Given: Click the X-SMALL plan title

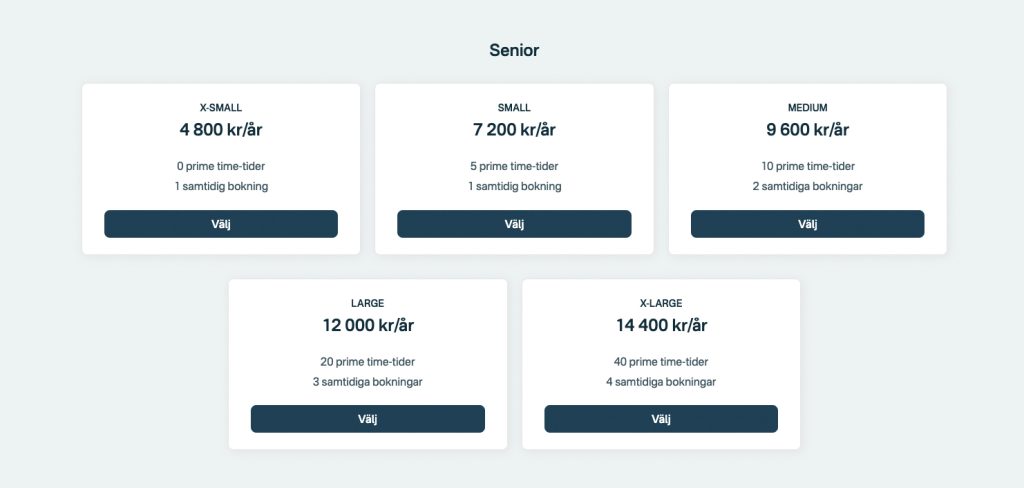Looking at the screenshot, I should click(x=220, y=108).
